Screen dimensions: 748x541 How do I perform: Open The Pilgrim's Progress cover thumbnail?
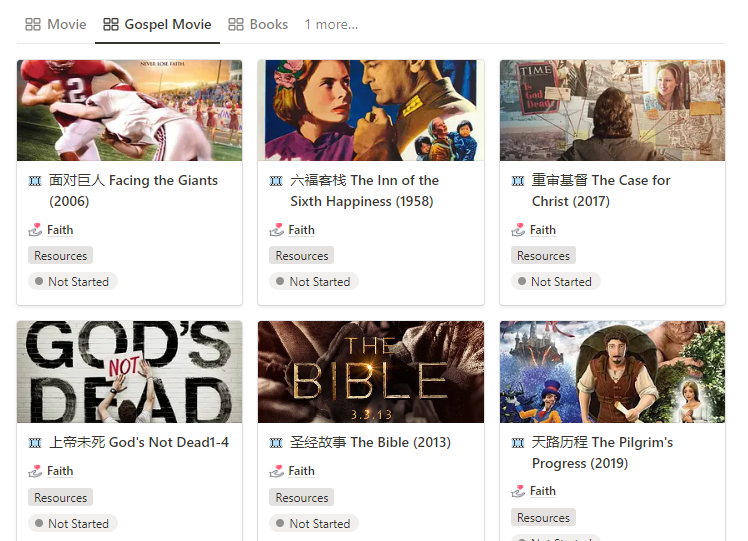pyautogui.click(x=612, y=372)
